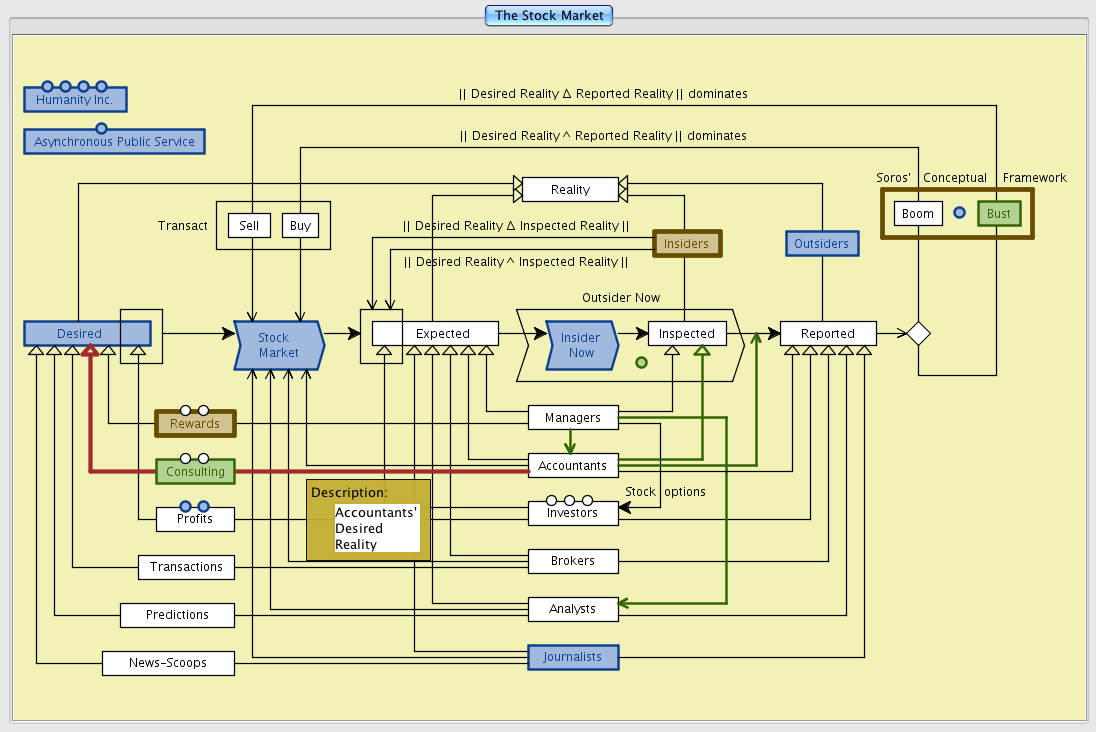1096x732 pixels.
Task: Click the blue circle between Boom and Bust
Action: pyautogui.click(x=959, y=213)
